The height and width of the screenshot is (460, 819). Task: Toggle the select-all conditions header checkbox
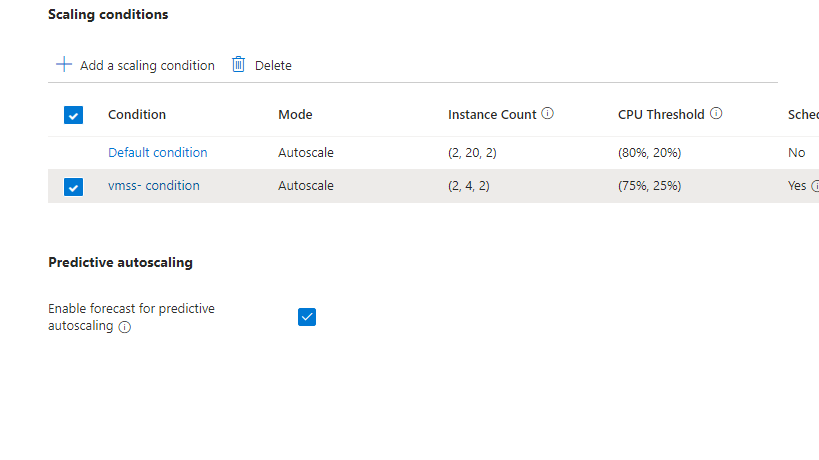tap(73, 115)
